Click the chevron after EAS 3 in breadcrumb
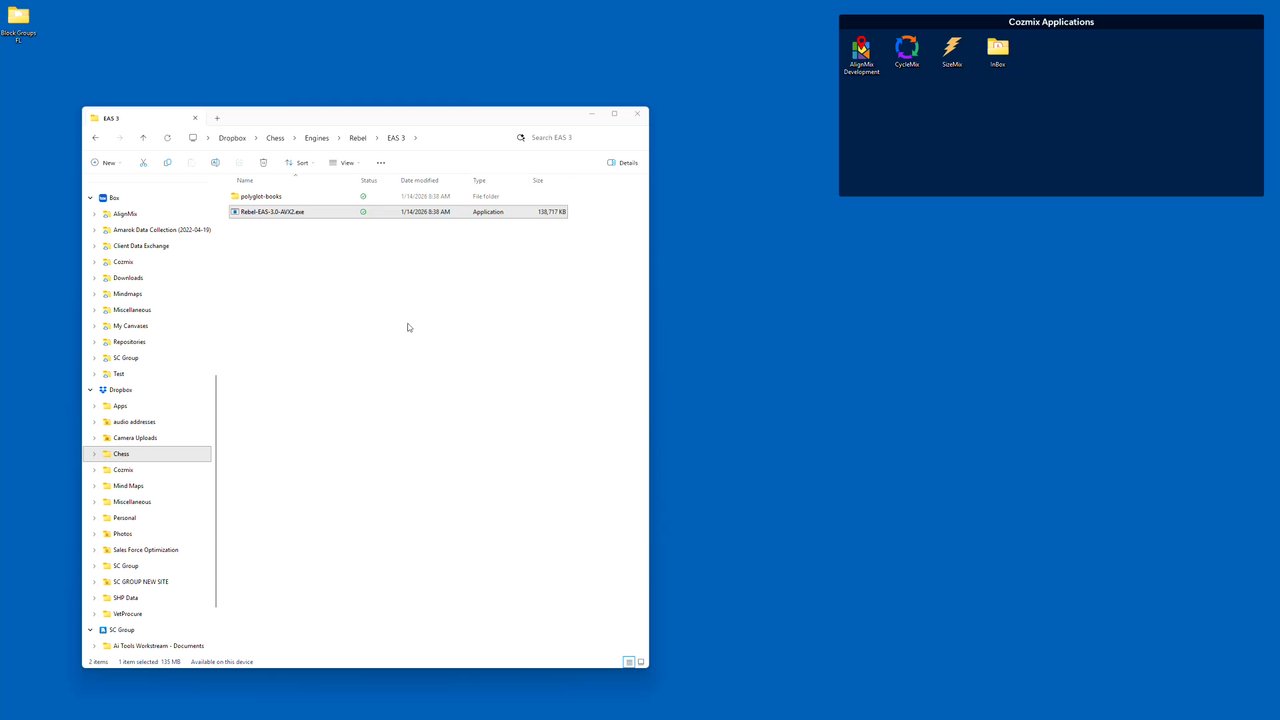The height and width of the screenshot is (720, 1280). click(x=415, y=138)
